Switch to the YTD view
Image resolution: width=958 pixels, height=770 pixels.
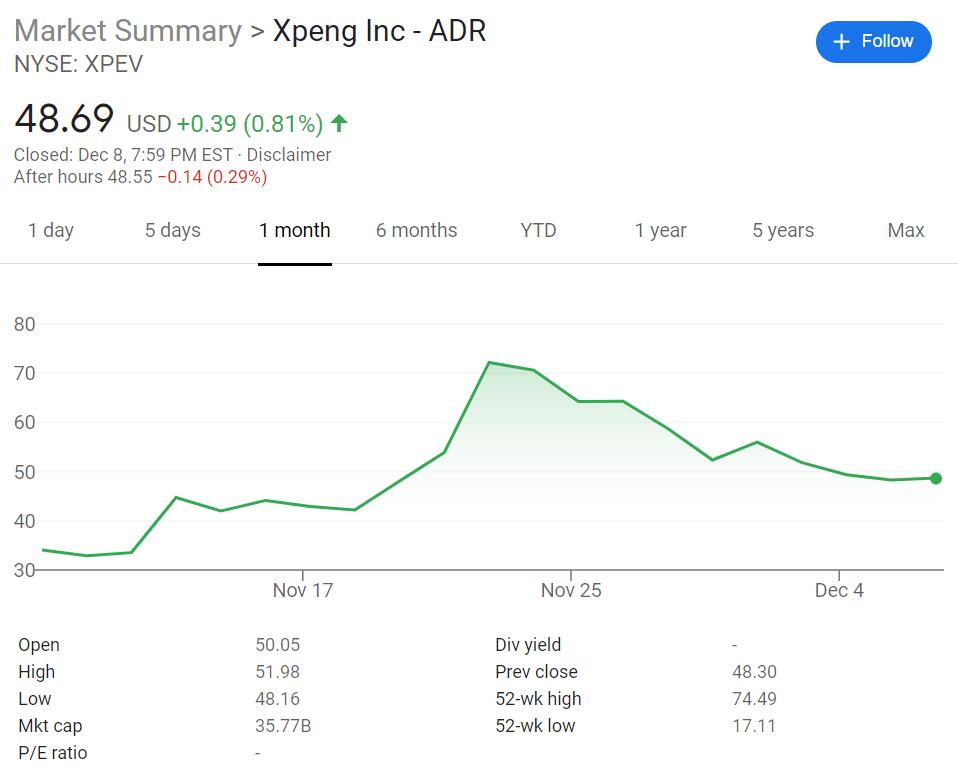click(x=538, y=230)
